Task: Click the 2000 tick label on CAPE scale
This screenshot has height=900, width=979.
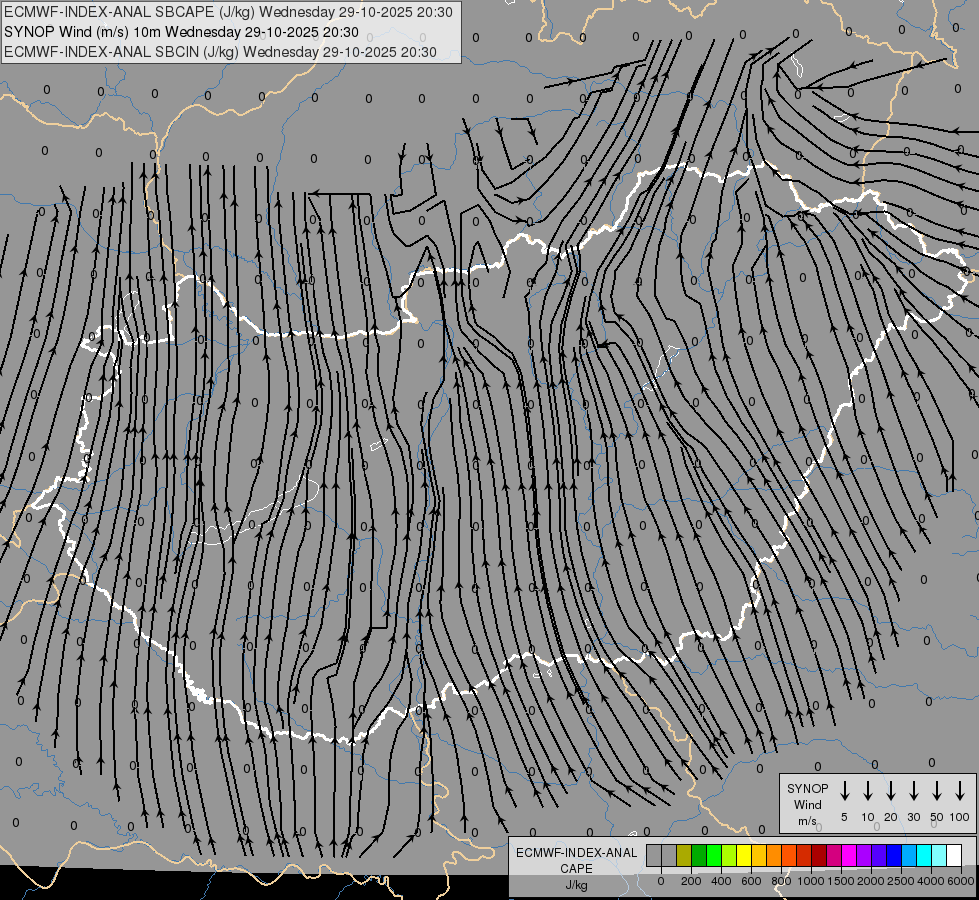Action: tap(871, 881)
